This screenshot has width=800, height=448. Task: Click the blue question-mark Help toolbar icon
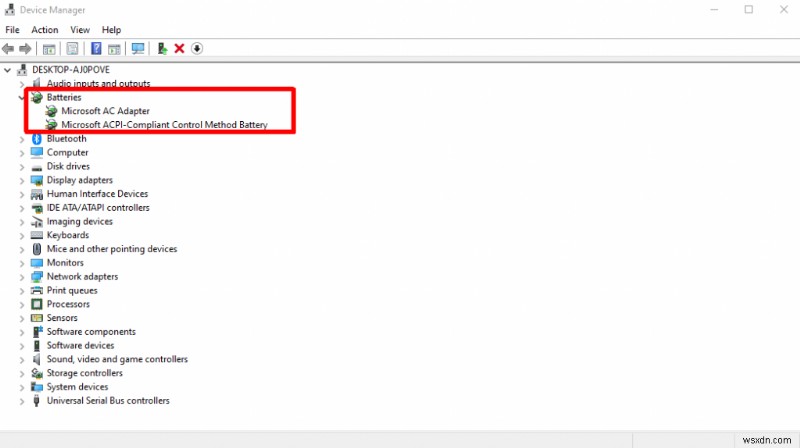tap(96, 48)
